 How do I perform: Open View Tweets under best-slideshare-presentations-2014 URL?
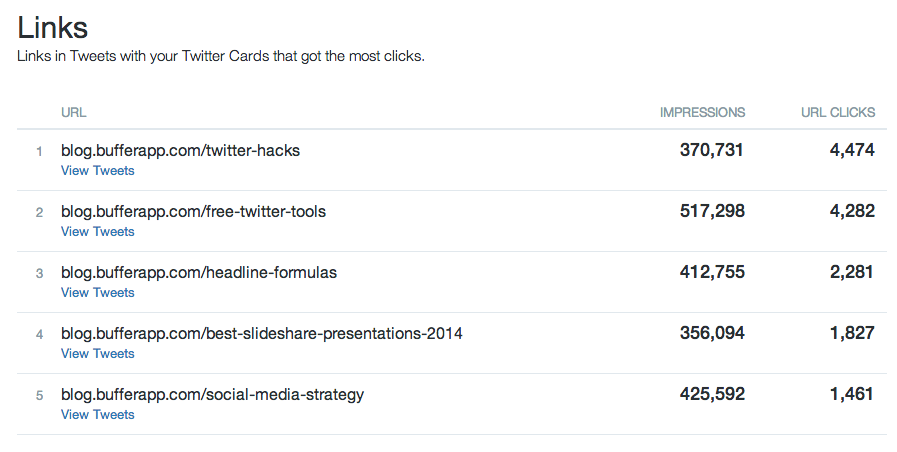tap(98, 354)
